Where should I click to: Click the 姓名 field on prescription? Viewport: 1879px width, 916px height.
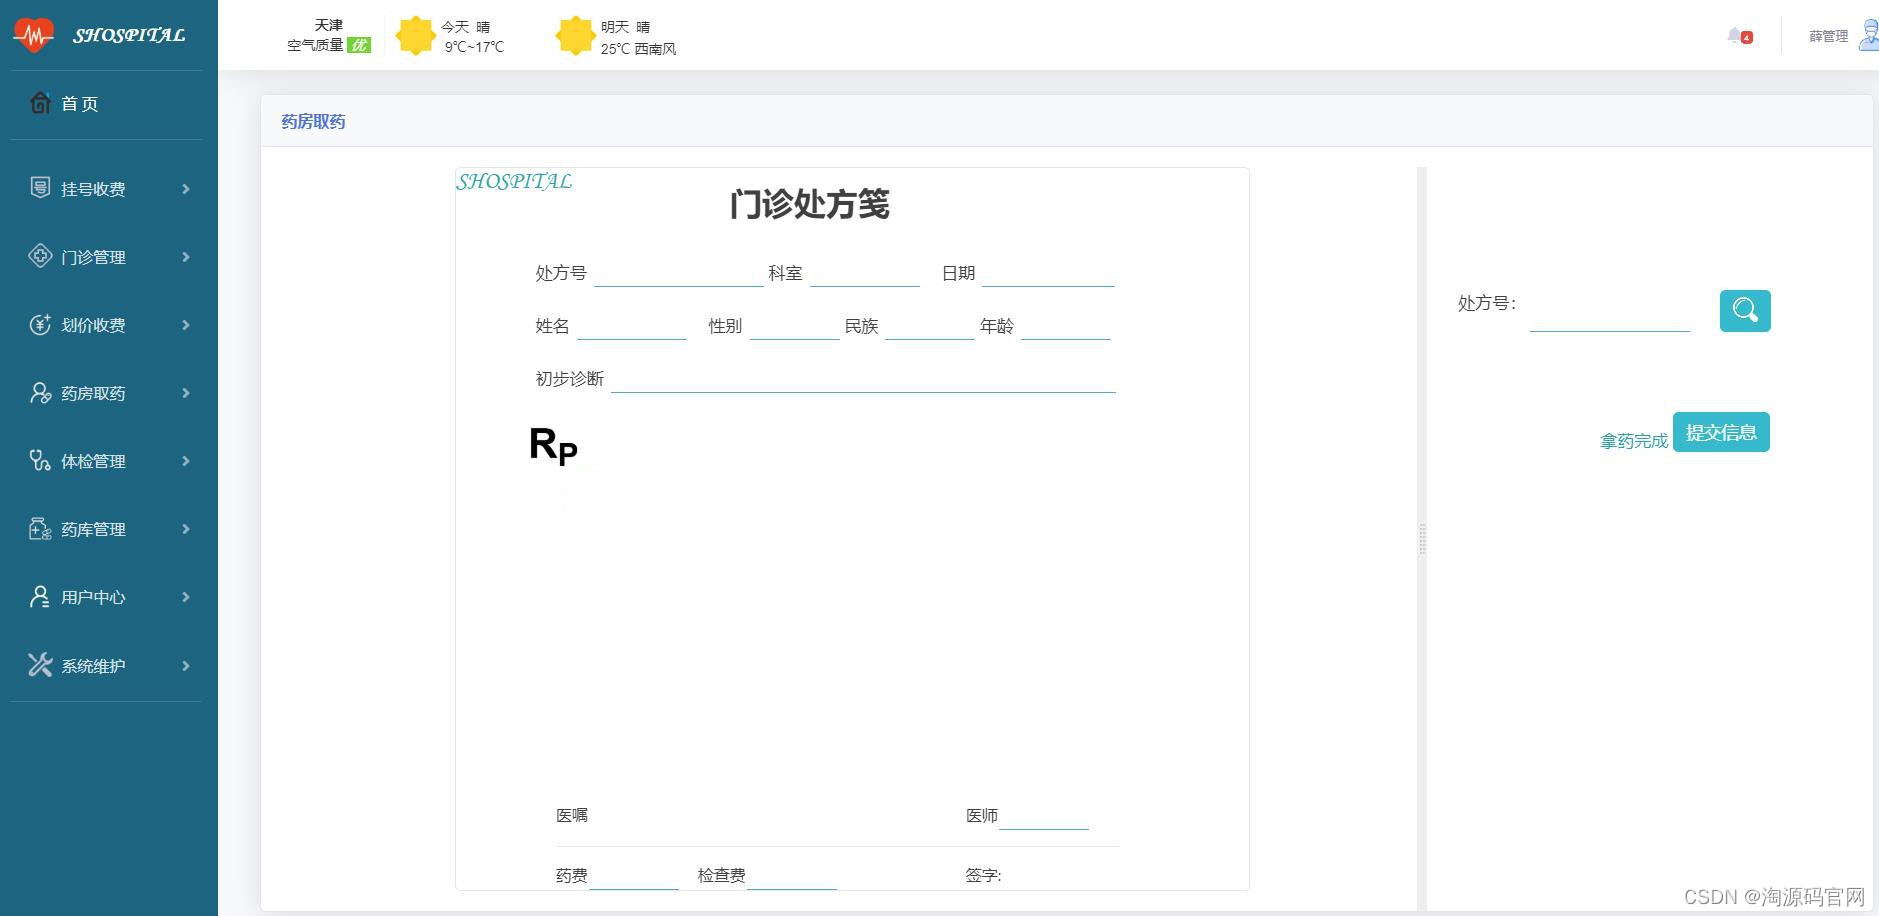point(632,326)
